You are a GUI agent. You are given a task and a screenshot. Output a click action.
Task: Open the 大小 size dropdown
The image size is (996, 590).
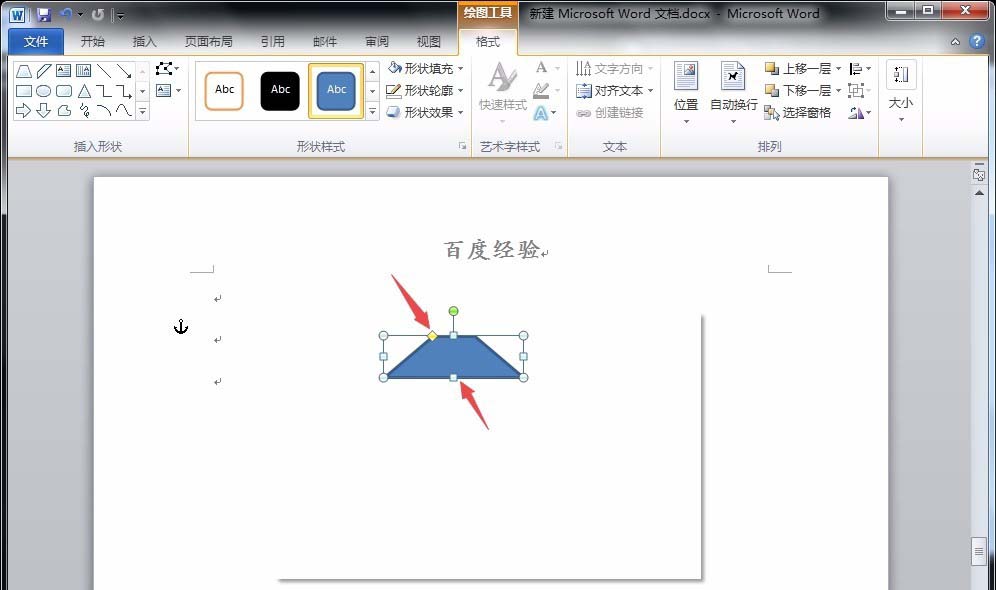901,93
